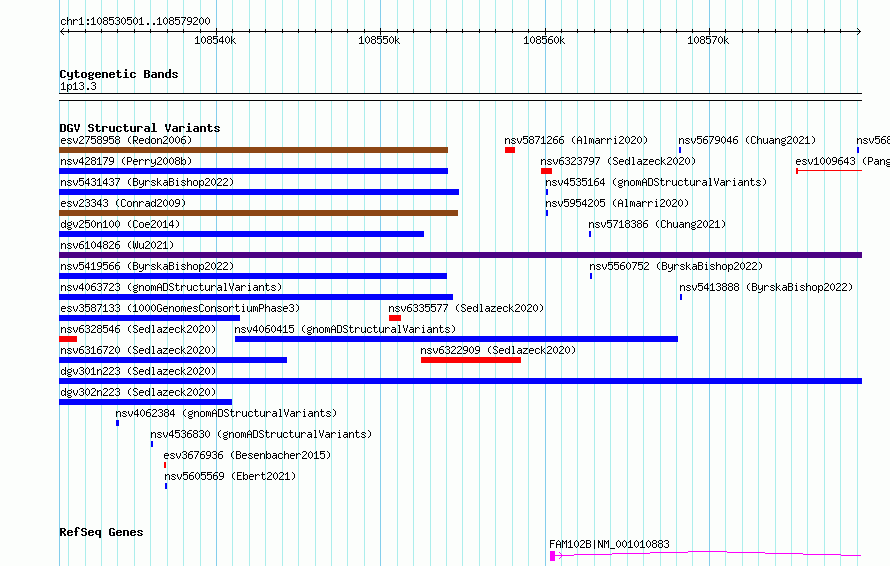The width and height of the screenshot is (890, 566).
Task: Click nsv4062384 (gnomADStructuralVariants) label
Action: [226, 413]
